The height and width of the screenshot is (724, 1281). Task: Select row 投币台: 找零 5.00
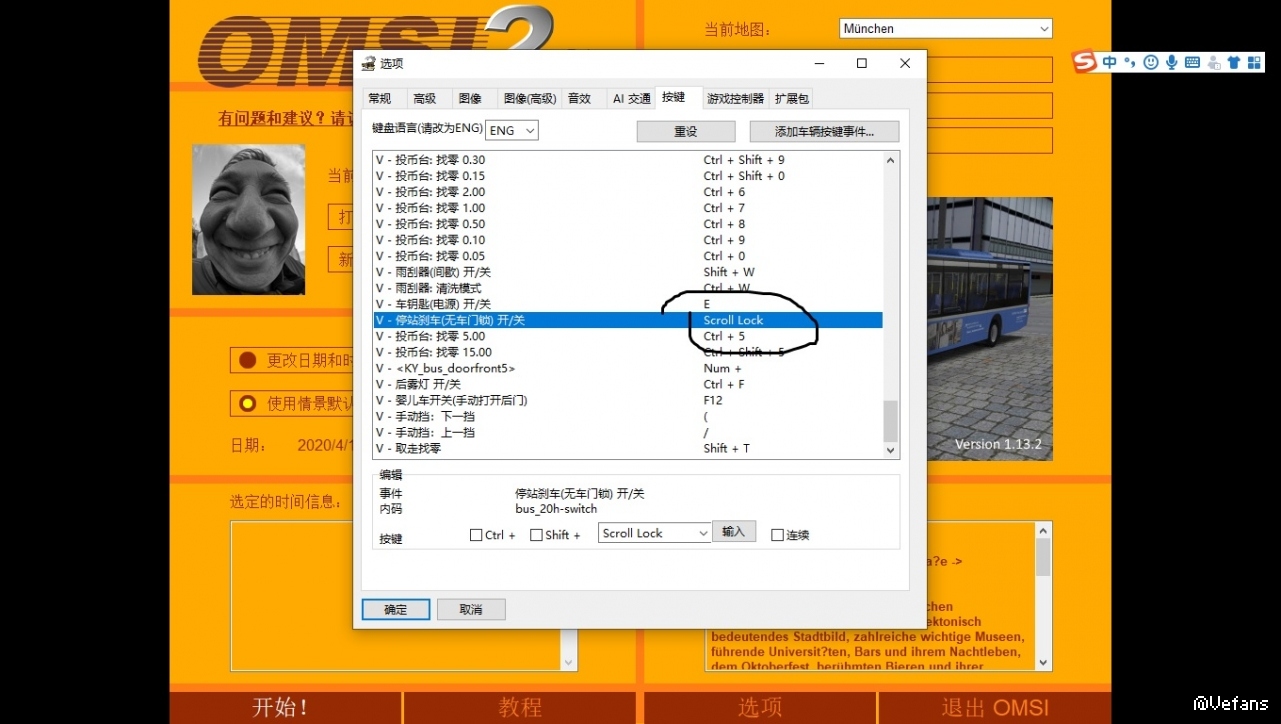pos(628,336)
